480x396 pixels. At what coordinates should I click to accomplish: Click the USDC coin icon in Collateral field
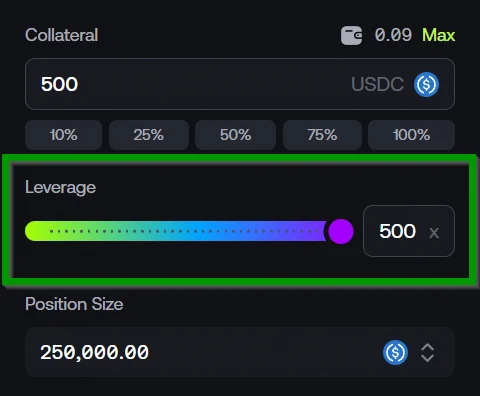coord(426,84)
